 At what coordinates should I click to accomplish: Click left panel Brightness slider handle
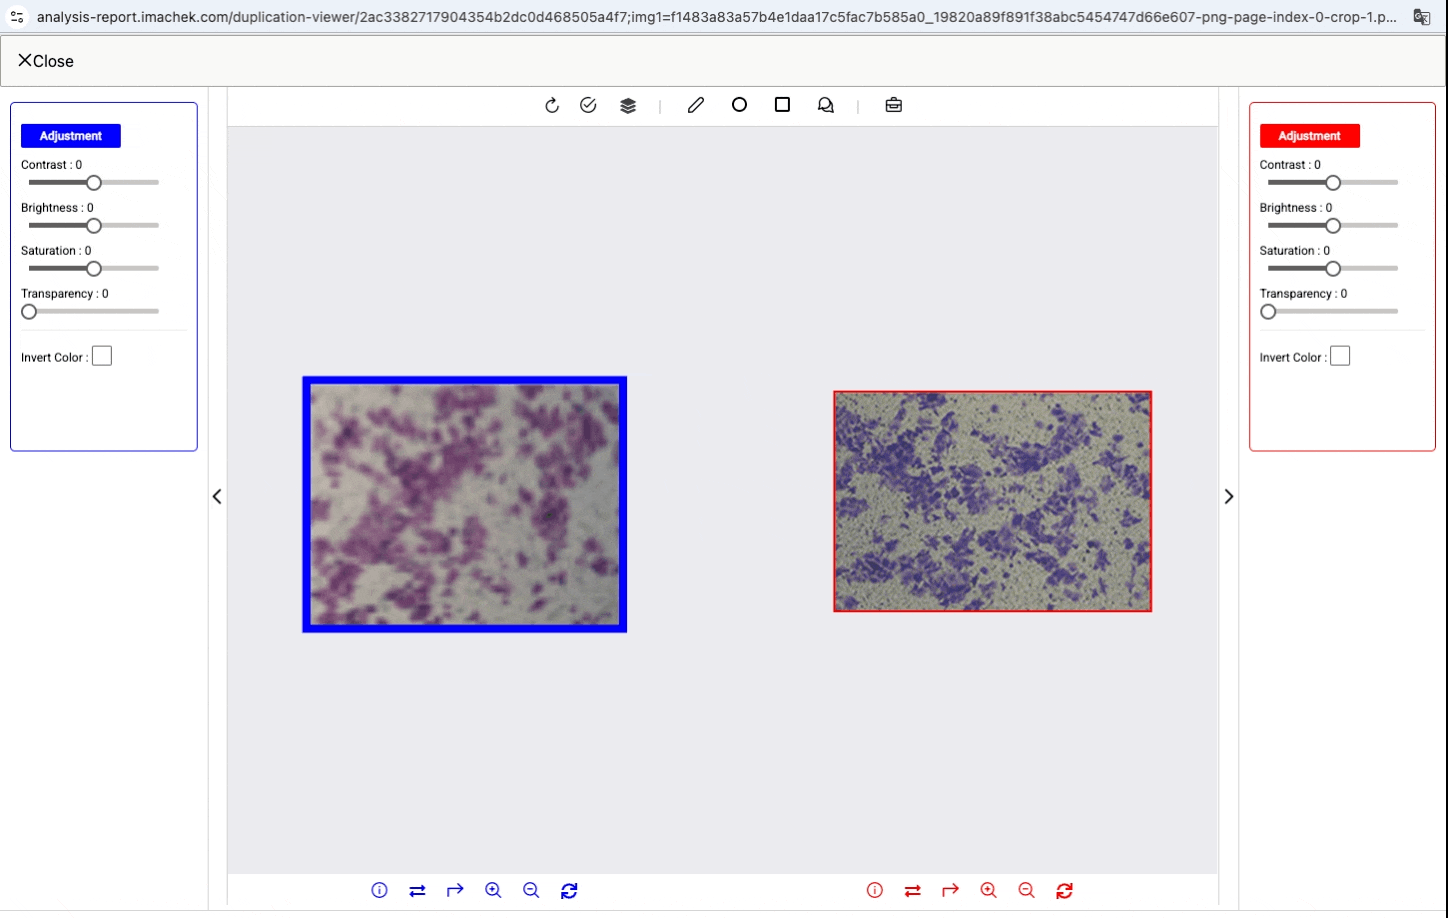[94, 226]
